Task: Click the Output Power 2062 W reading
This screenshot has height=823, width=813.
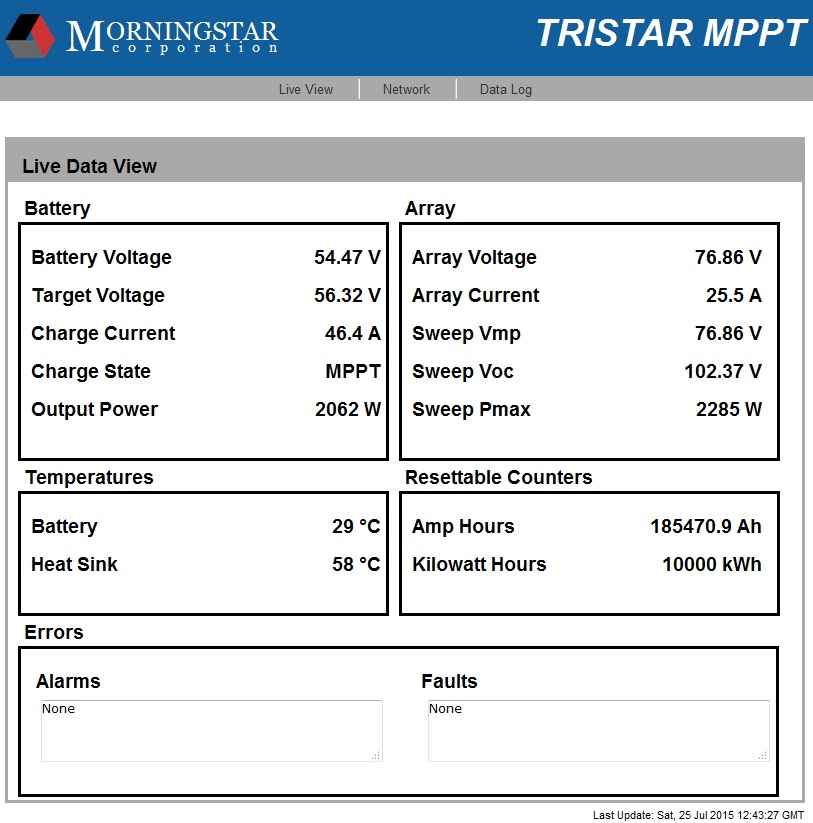Action: pyautogui.click(x=348, y=409)
